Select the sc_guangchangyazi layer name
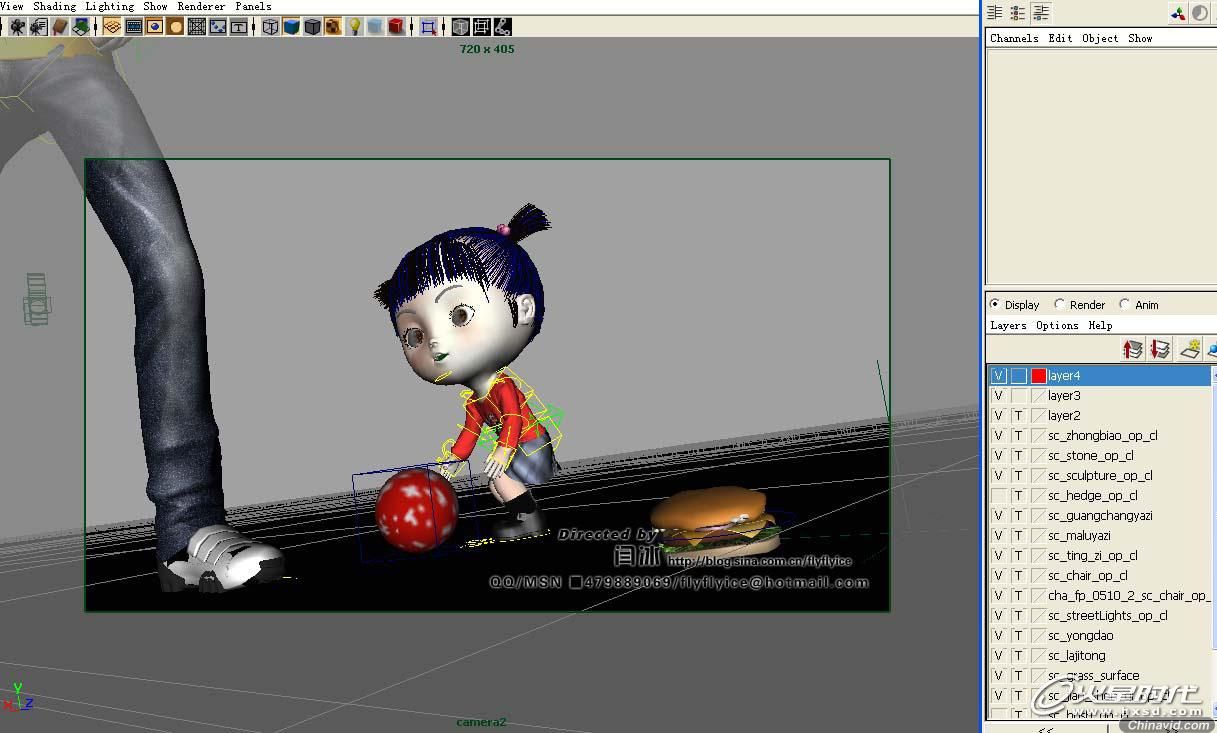The height and width of the screenshot is (733, 1217). 1100,516
